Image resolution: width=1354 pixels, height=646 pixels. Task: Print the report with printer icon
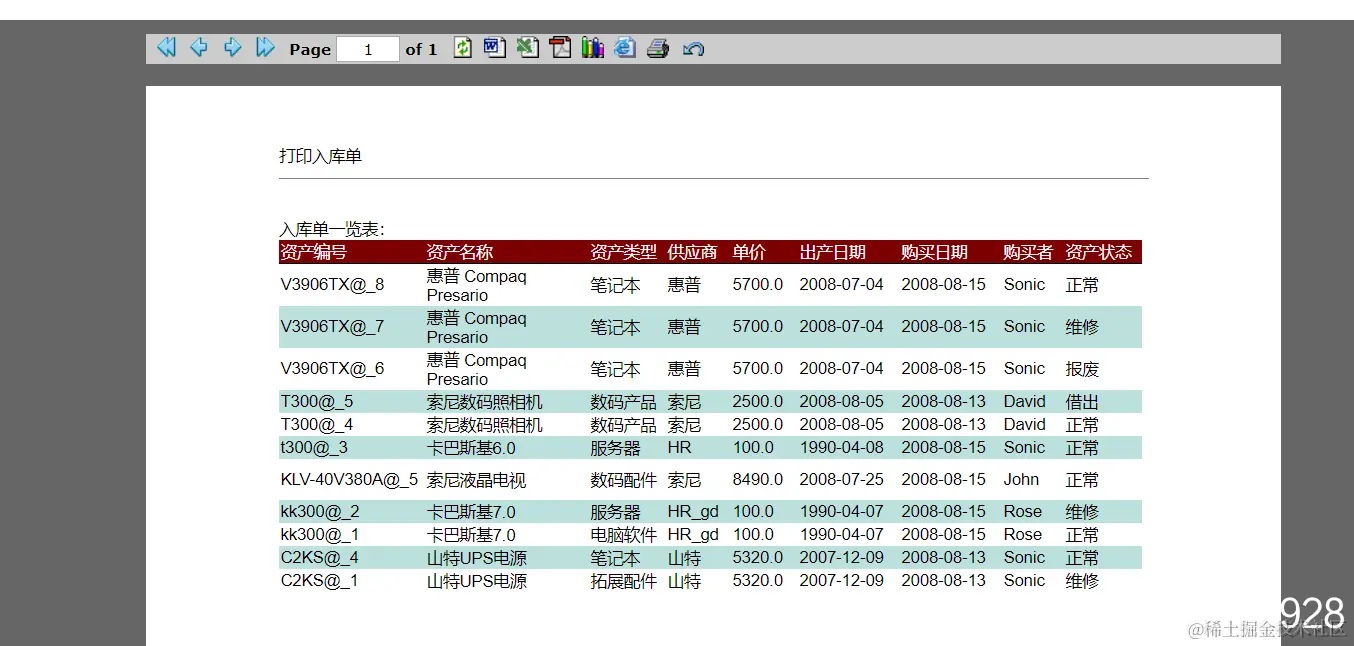[x=657, y=47]
